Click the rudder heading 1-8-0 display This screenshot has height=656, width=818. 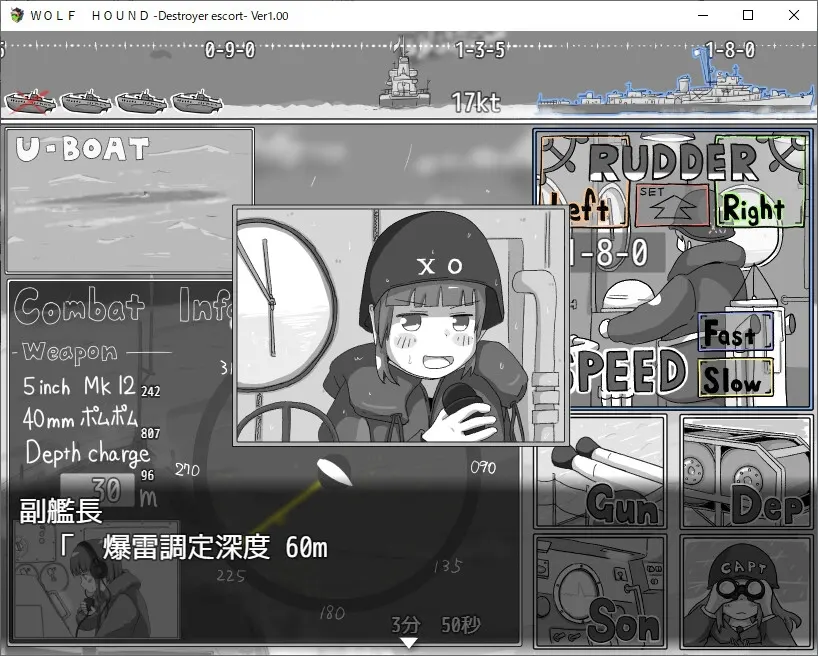(x=610, y=253)
